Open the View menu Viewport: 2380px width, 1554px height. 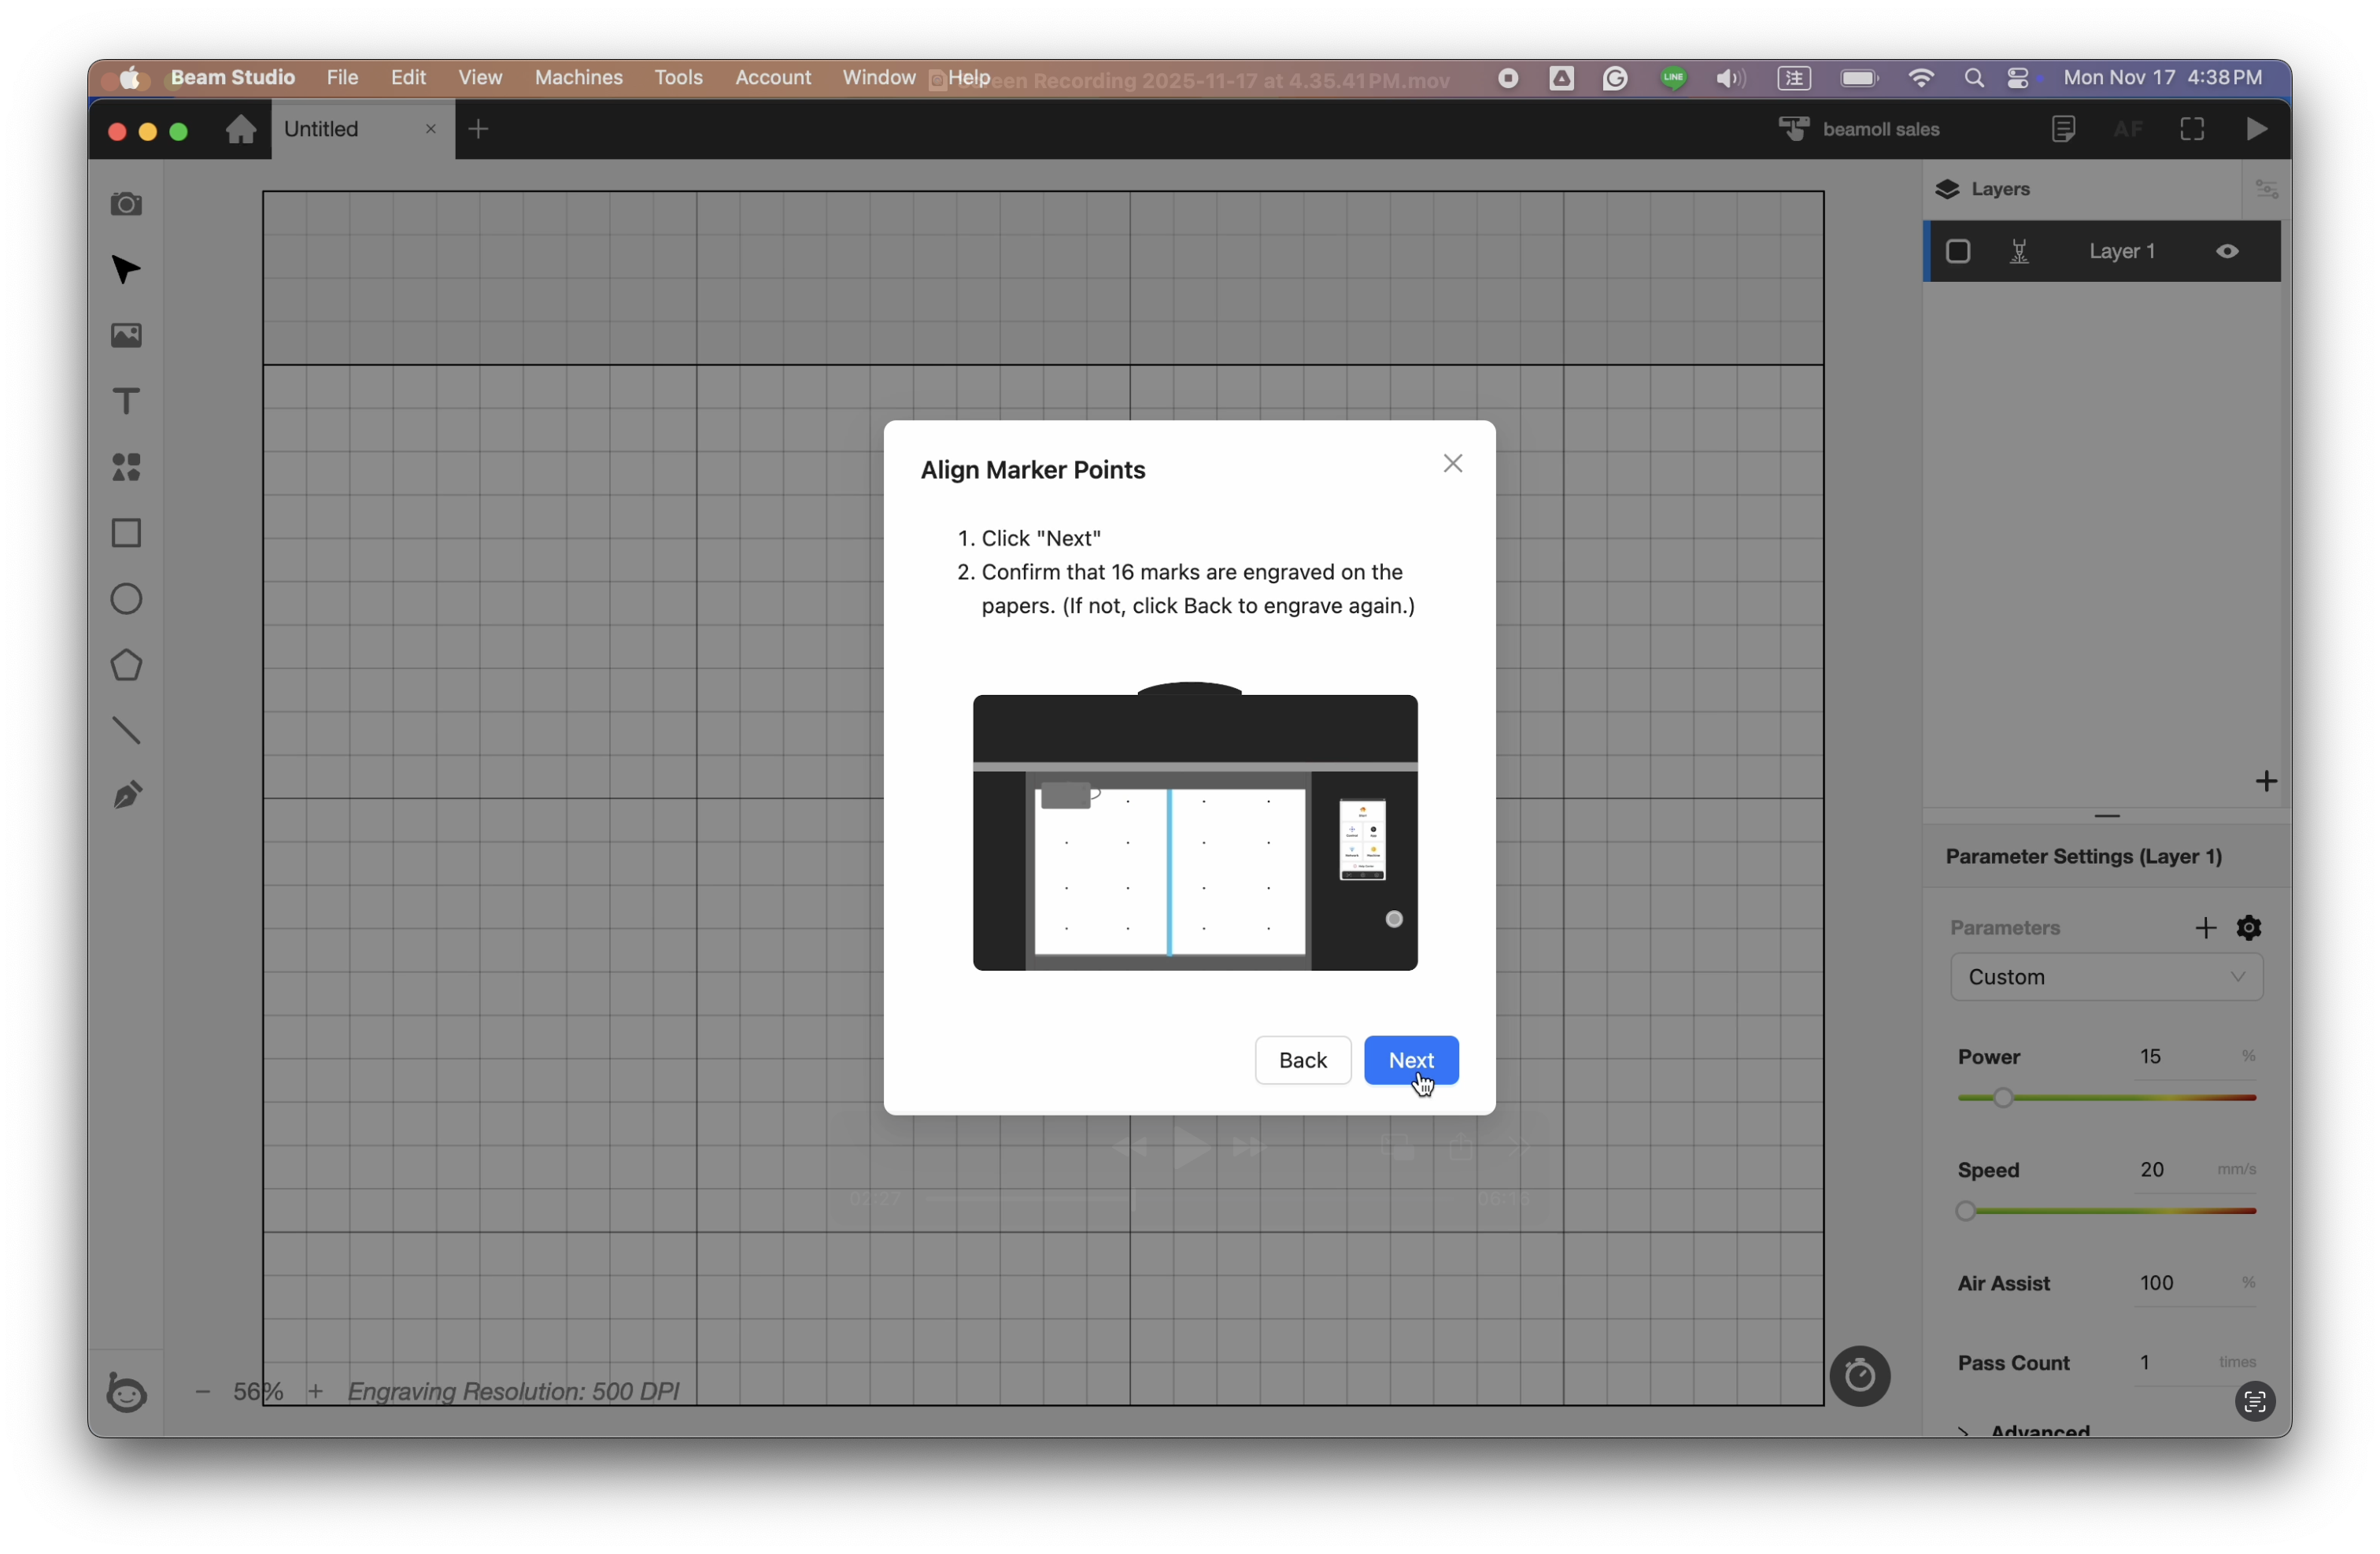(480, 77)
